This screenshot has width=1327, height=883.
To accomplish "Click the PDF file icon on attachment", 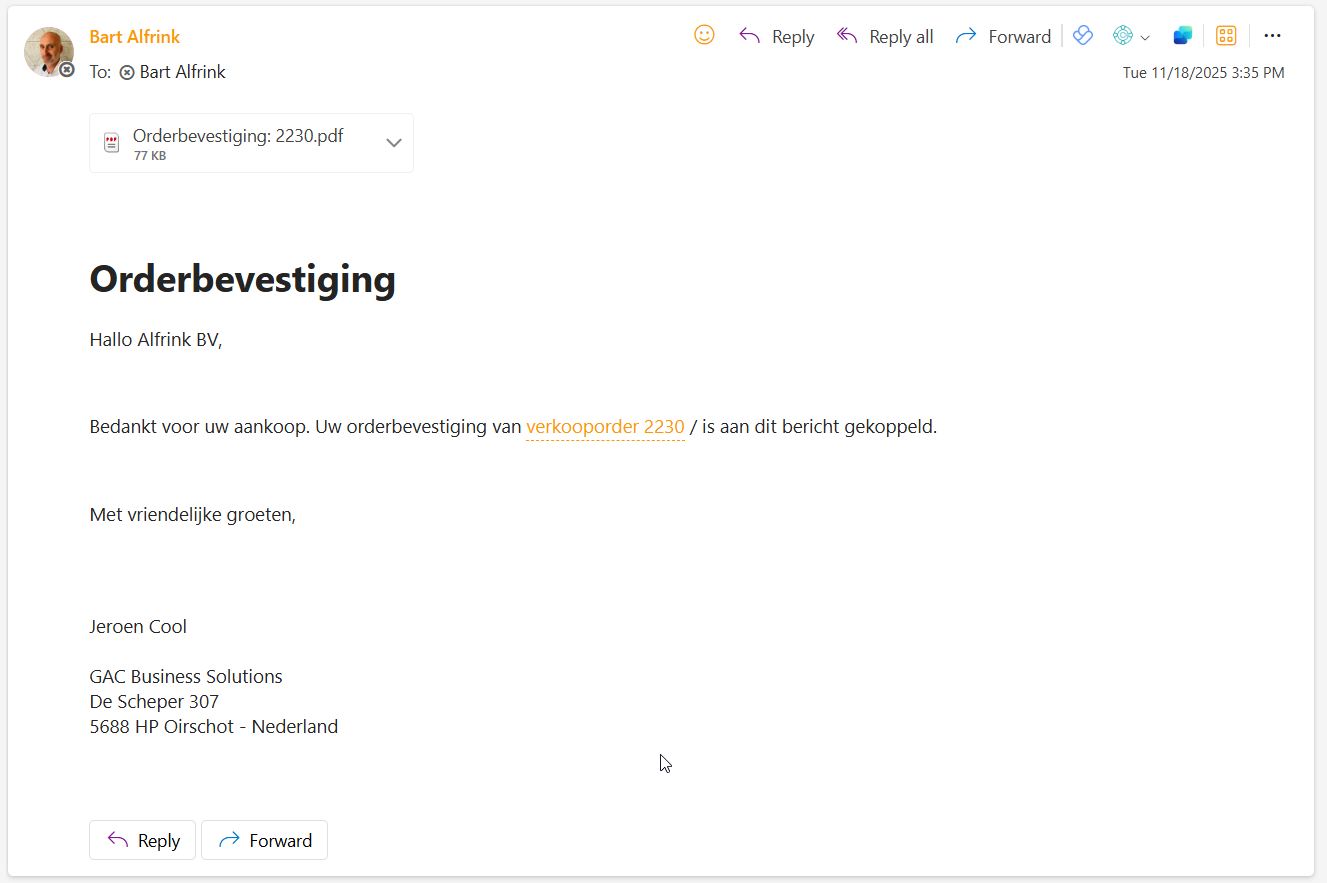I will click(112, 143).
